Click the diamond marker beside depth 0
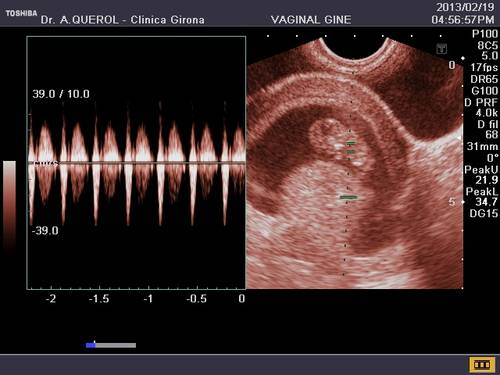 tap(463, 58)
